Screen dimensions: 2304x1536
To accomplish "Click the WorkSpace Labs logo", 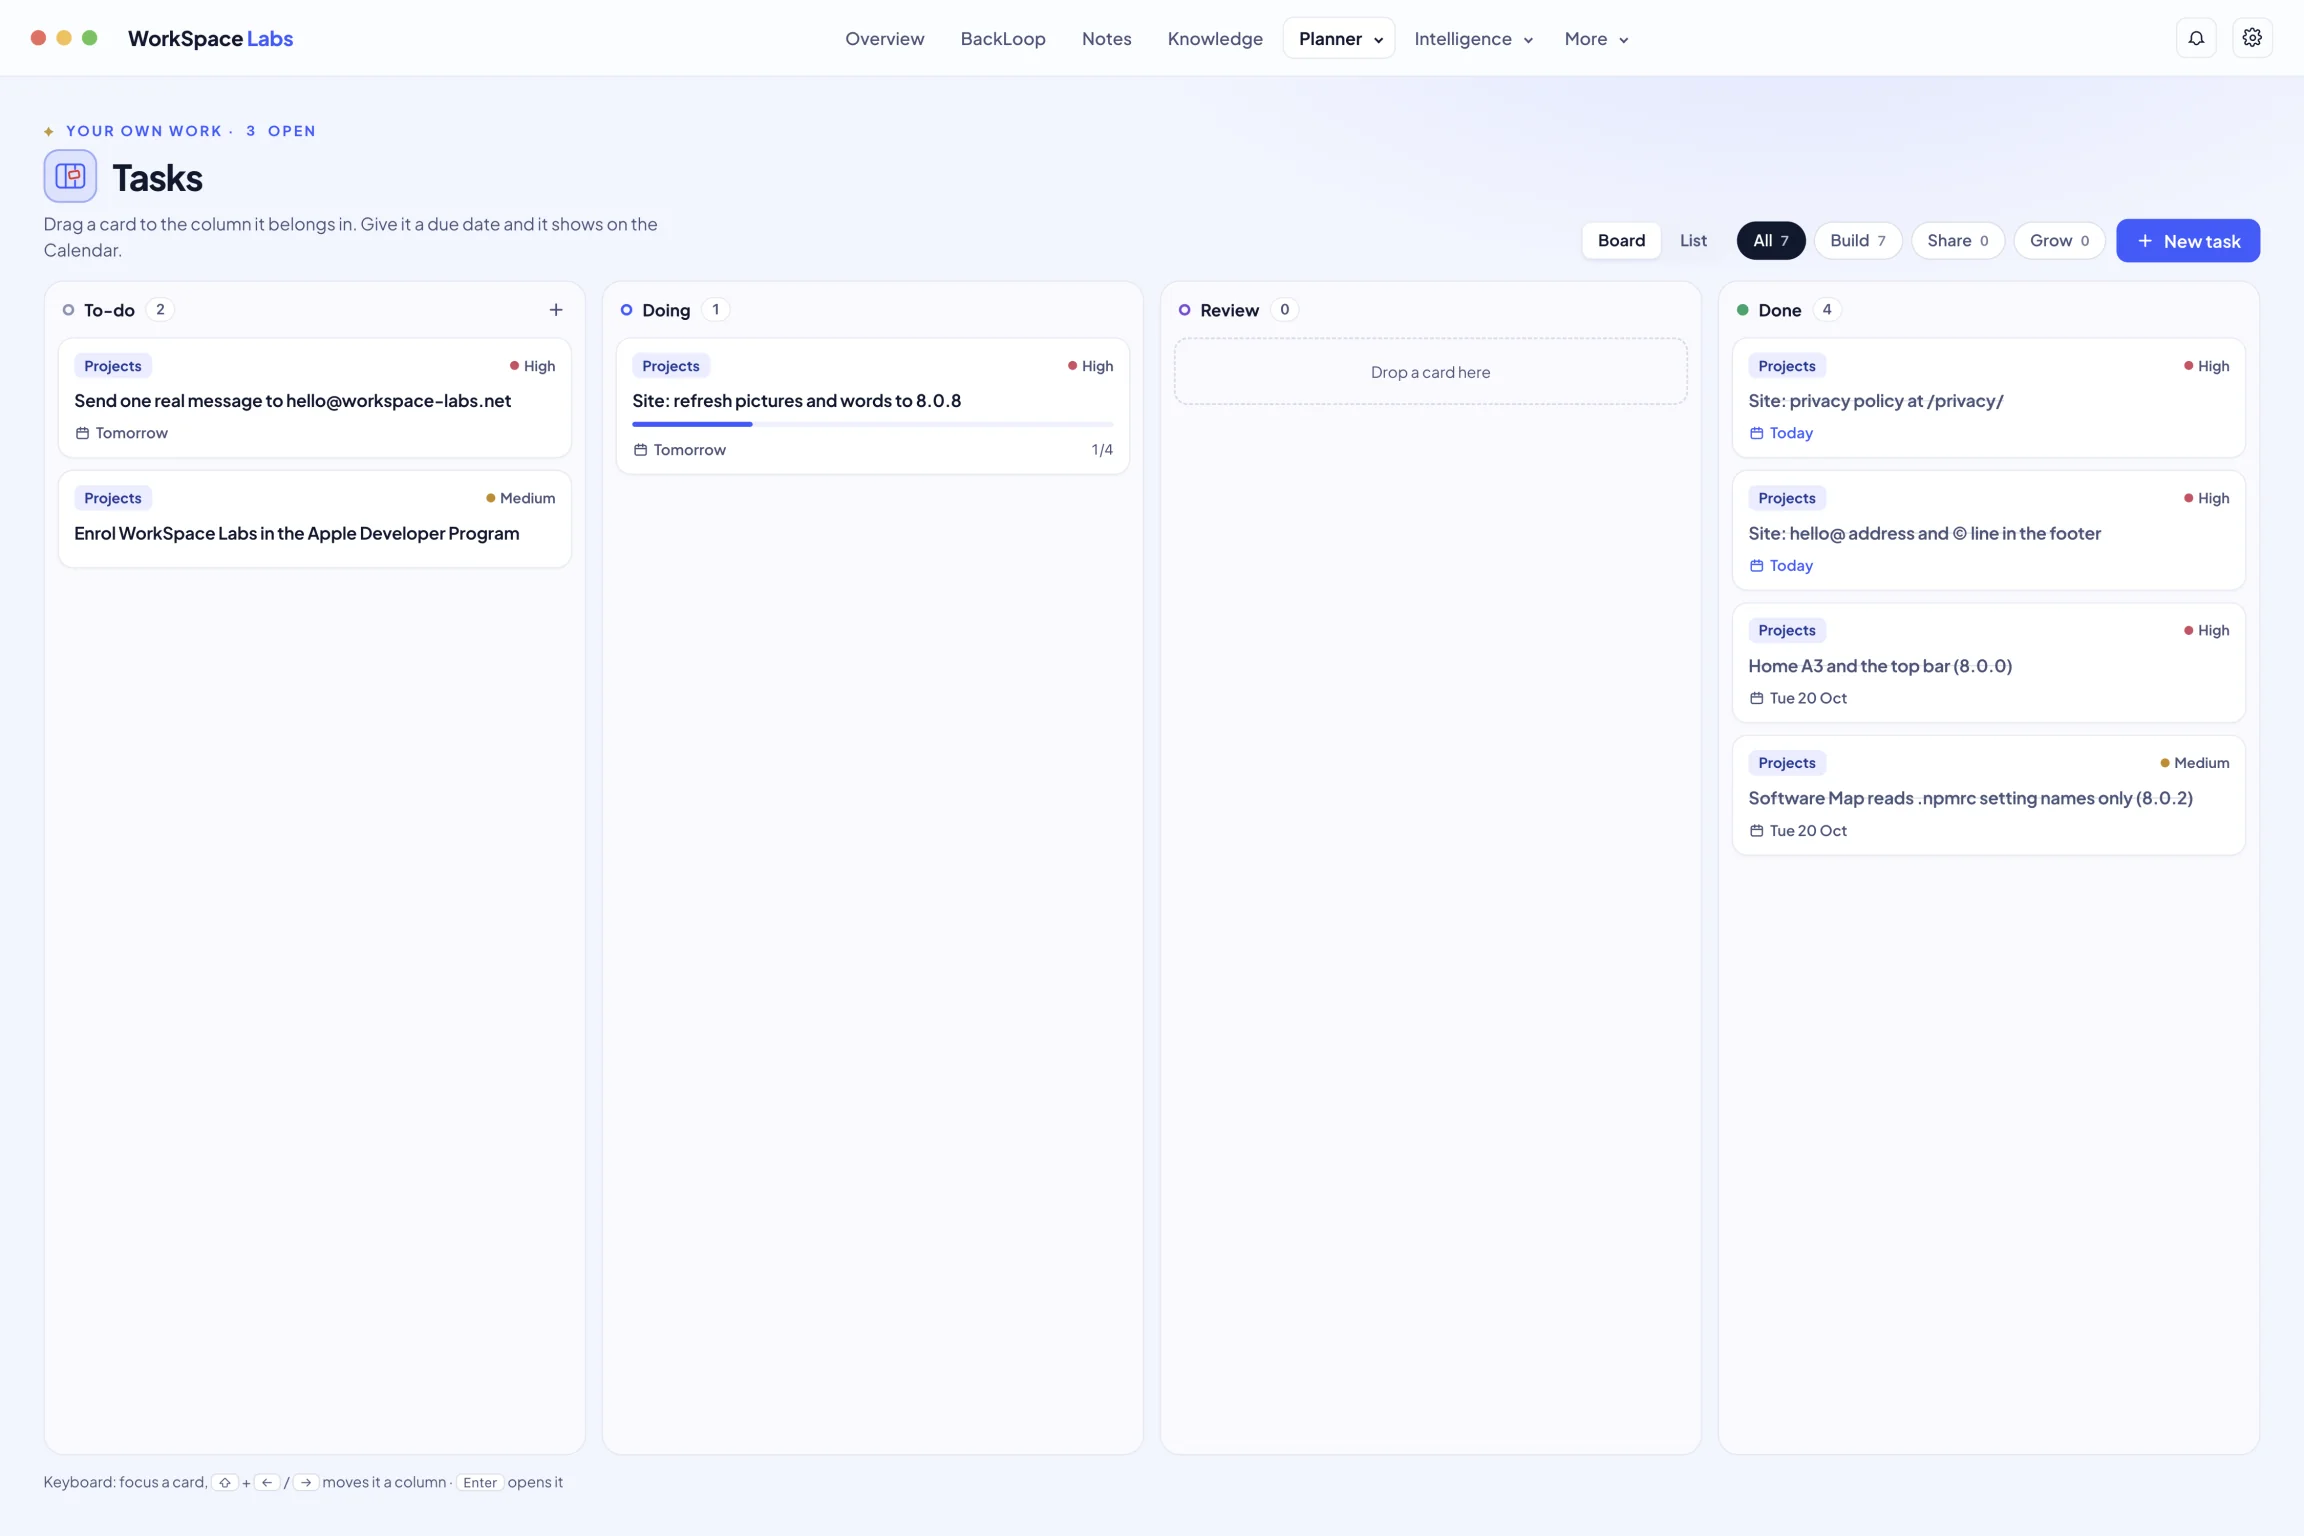I will pyautogui.click(x=210, y=38).
